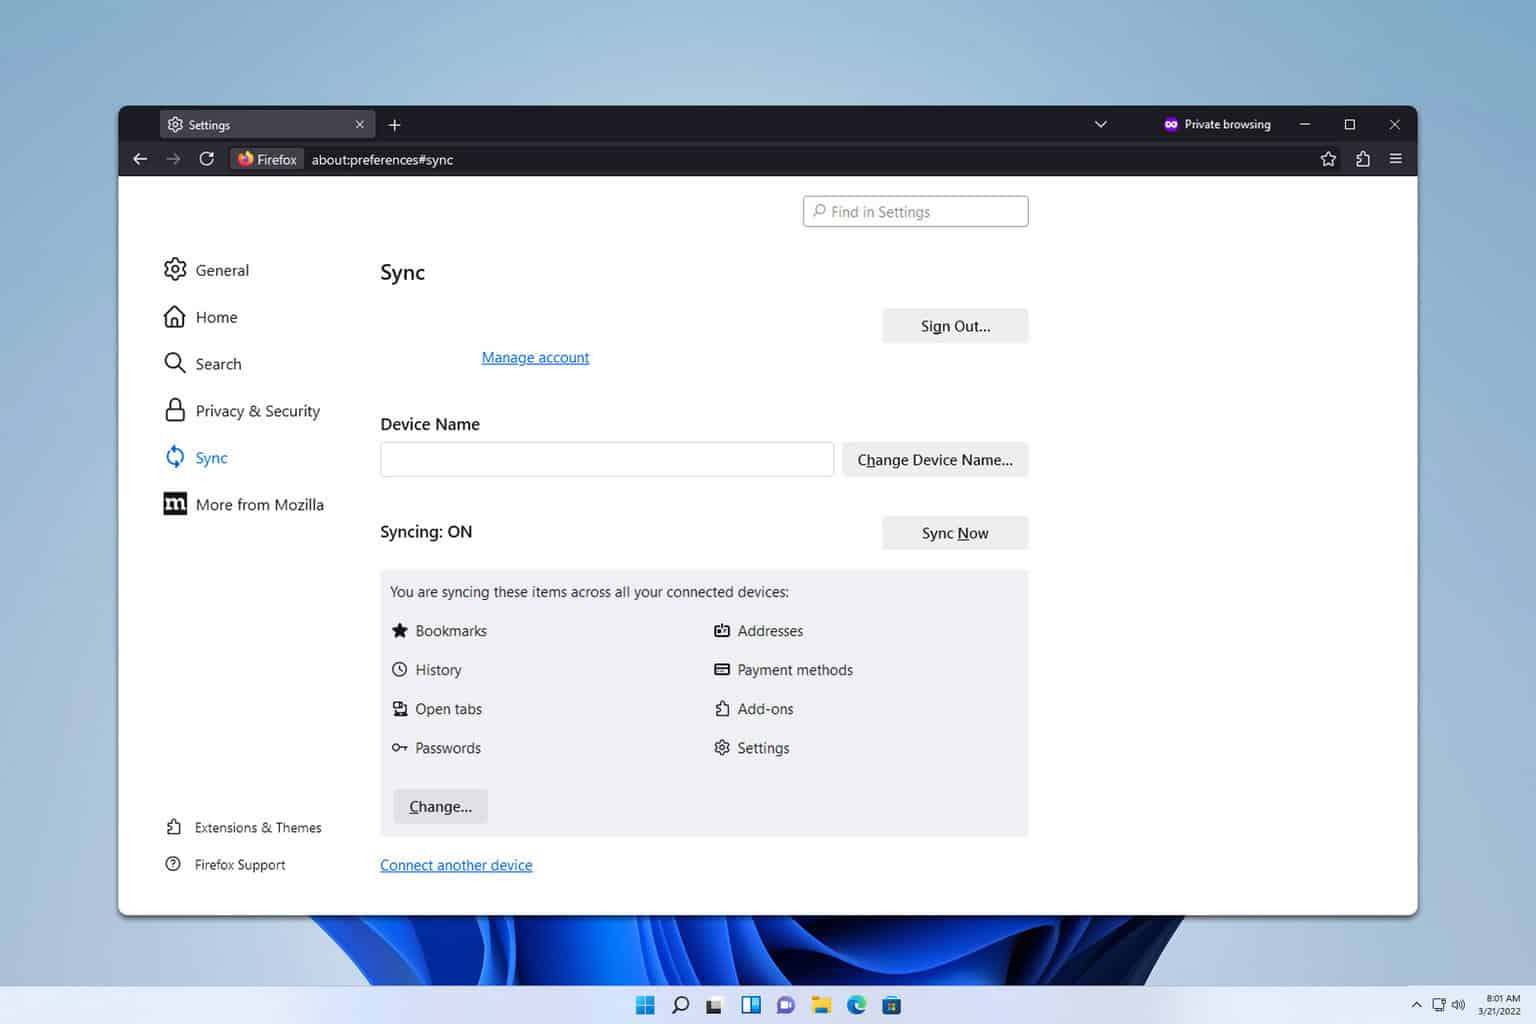Click the Private browsing indicator
1536x1024 pixels.
1217,125
